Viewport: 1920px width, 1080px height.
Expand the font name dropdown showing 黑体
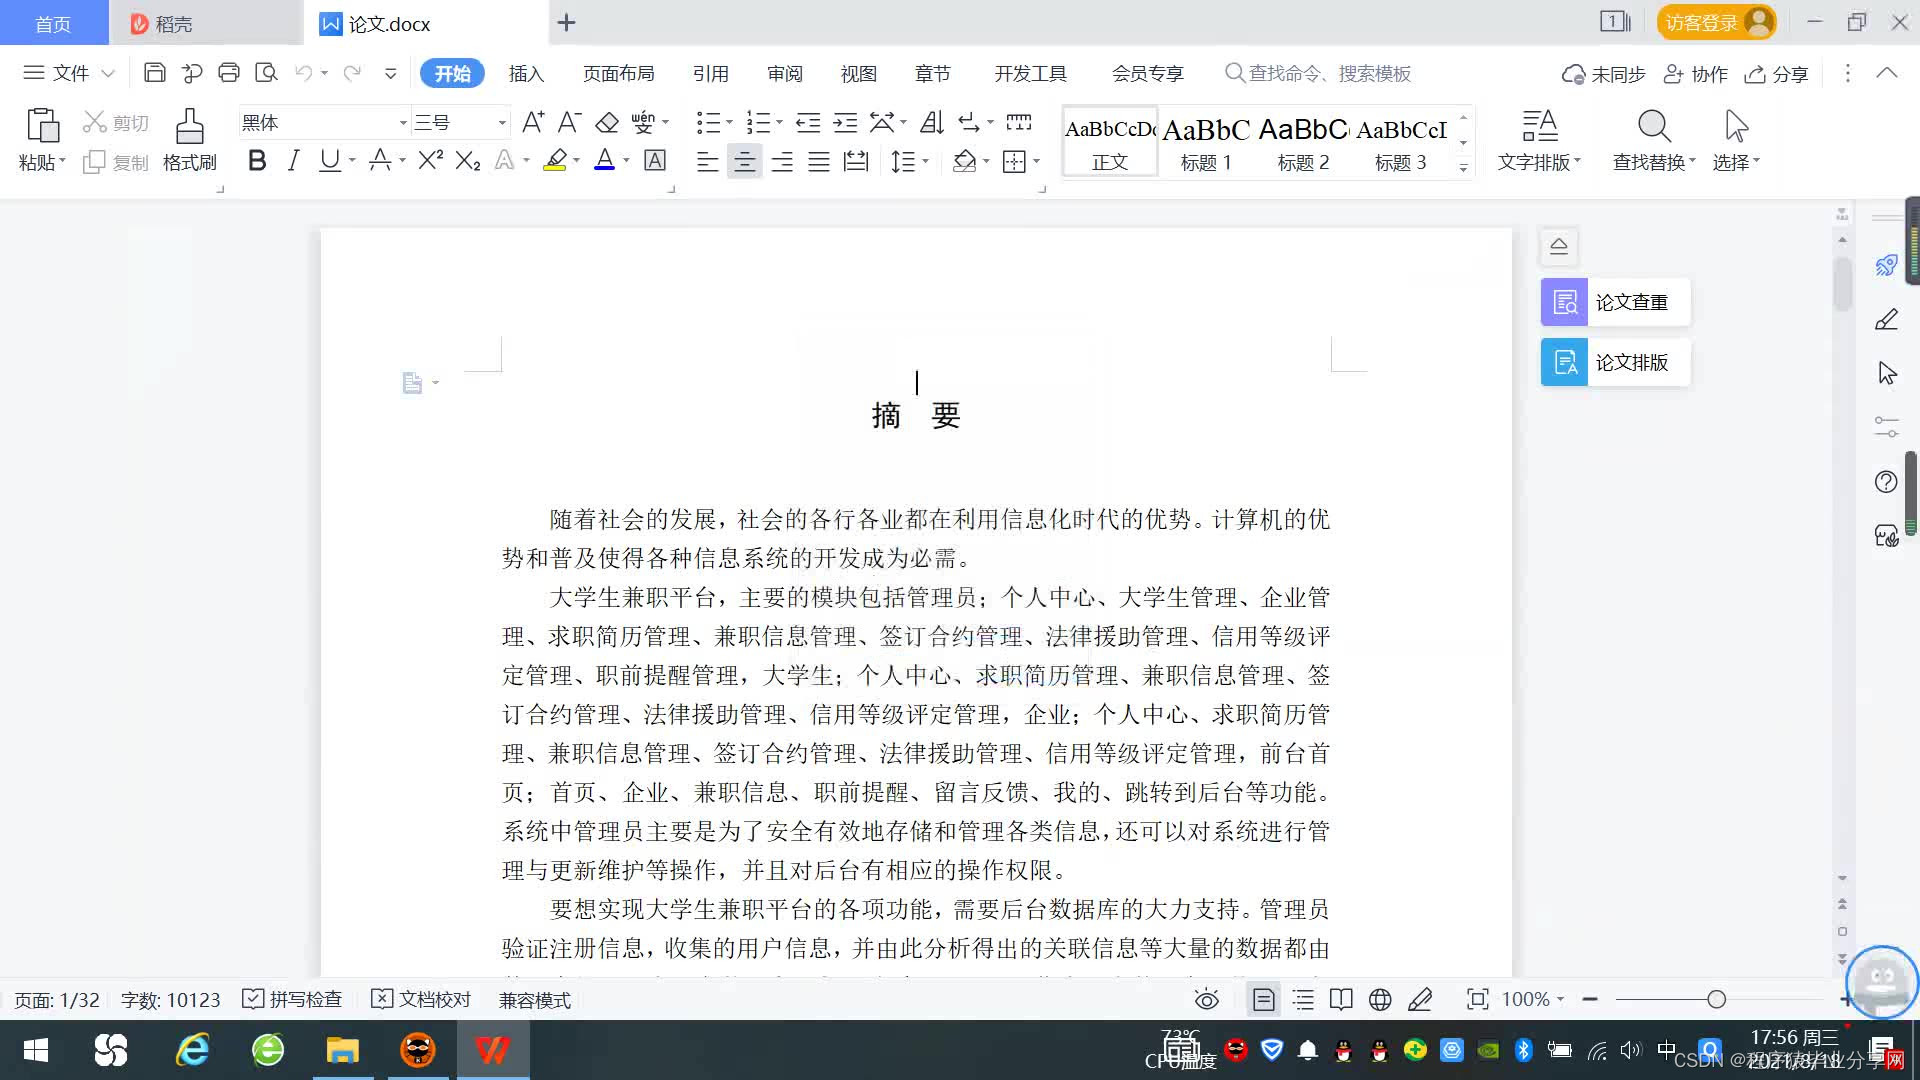point(403,123)
